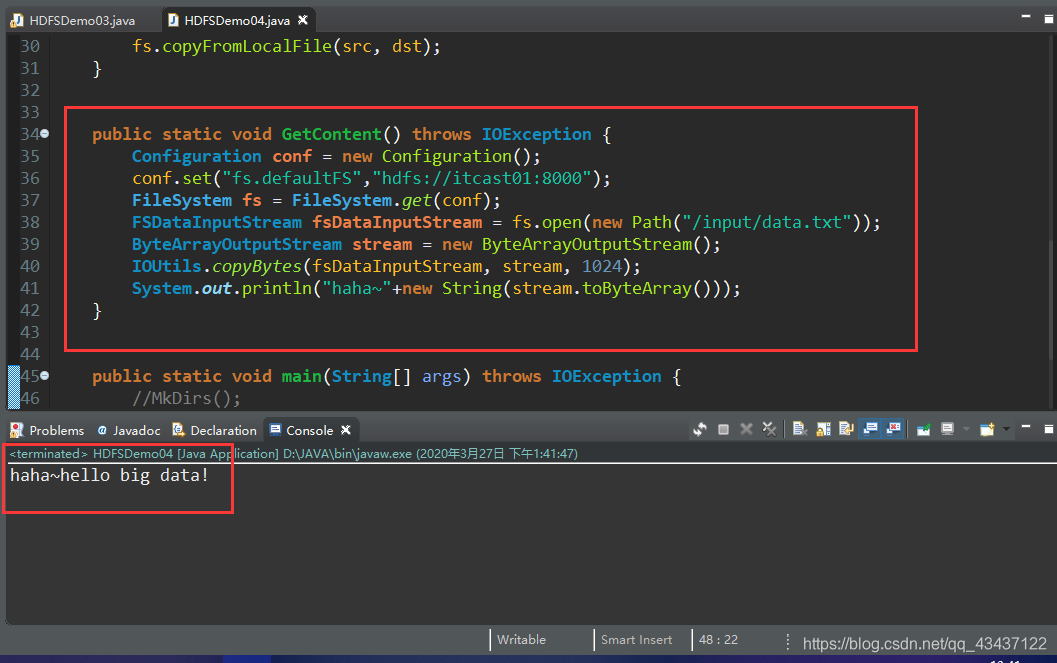Toggle Show Console When Standard Out Changes

click(x=871, y=429)
